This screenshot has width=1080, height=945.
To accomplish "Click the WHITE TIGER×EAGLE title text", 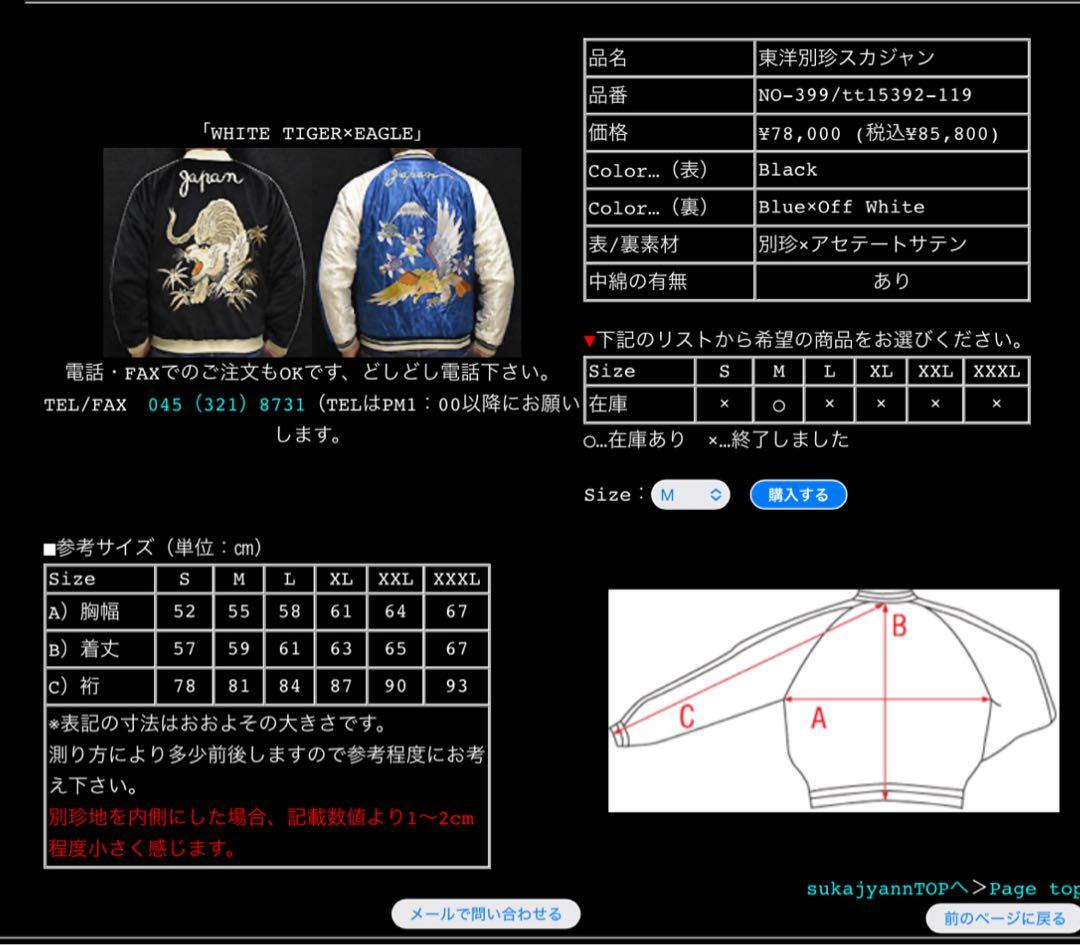I will [x=313, y=133].
